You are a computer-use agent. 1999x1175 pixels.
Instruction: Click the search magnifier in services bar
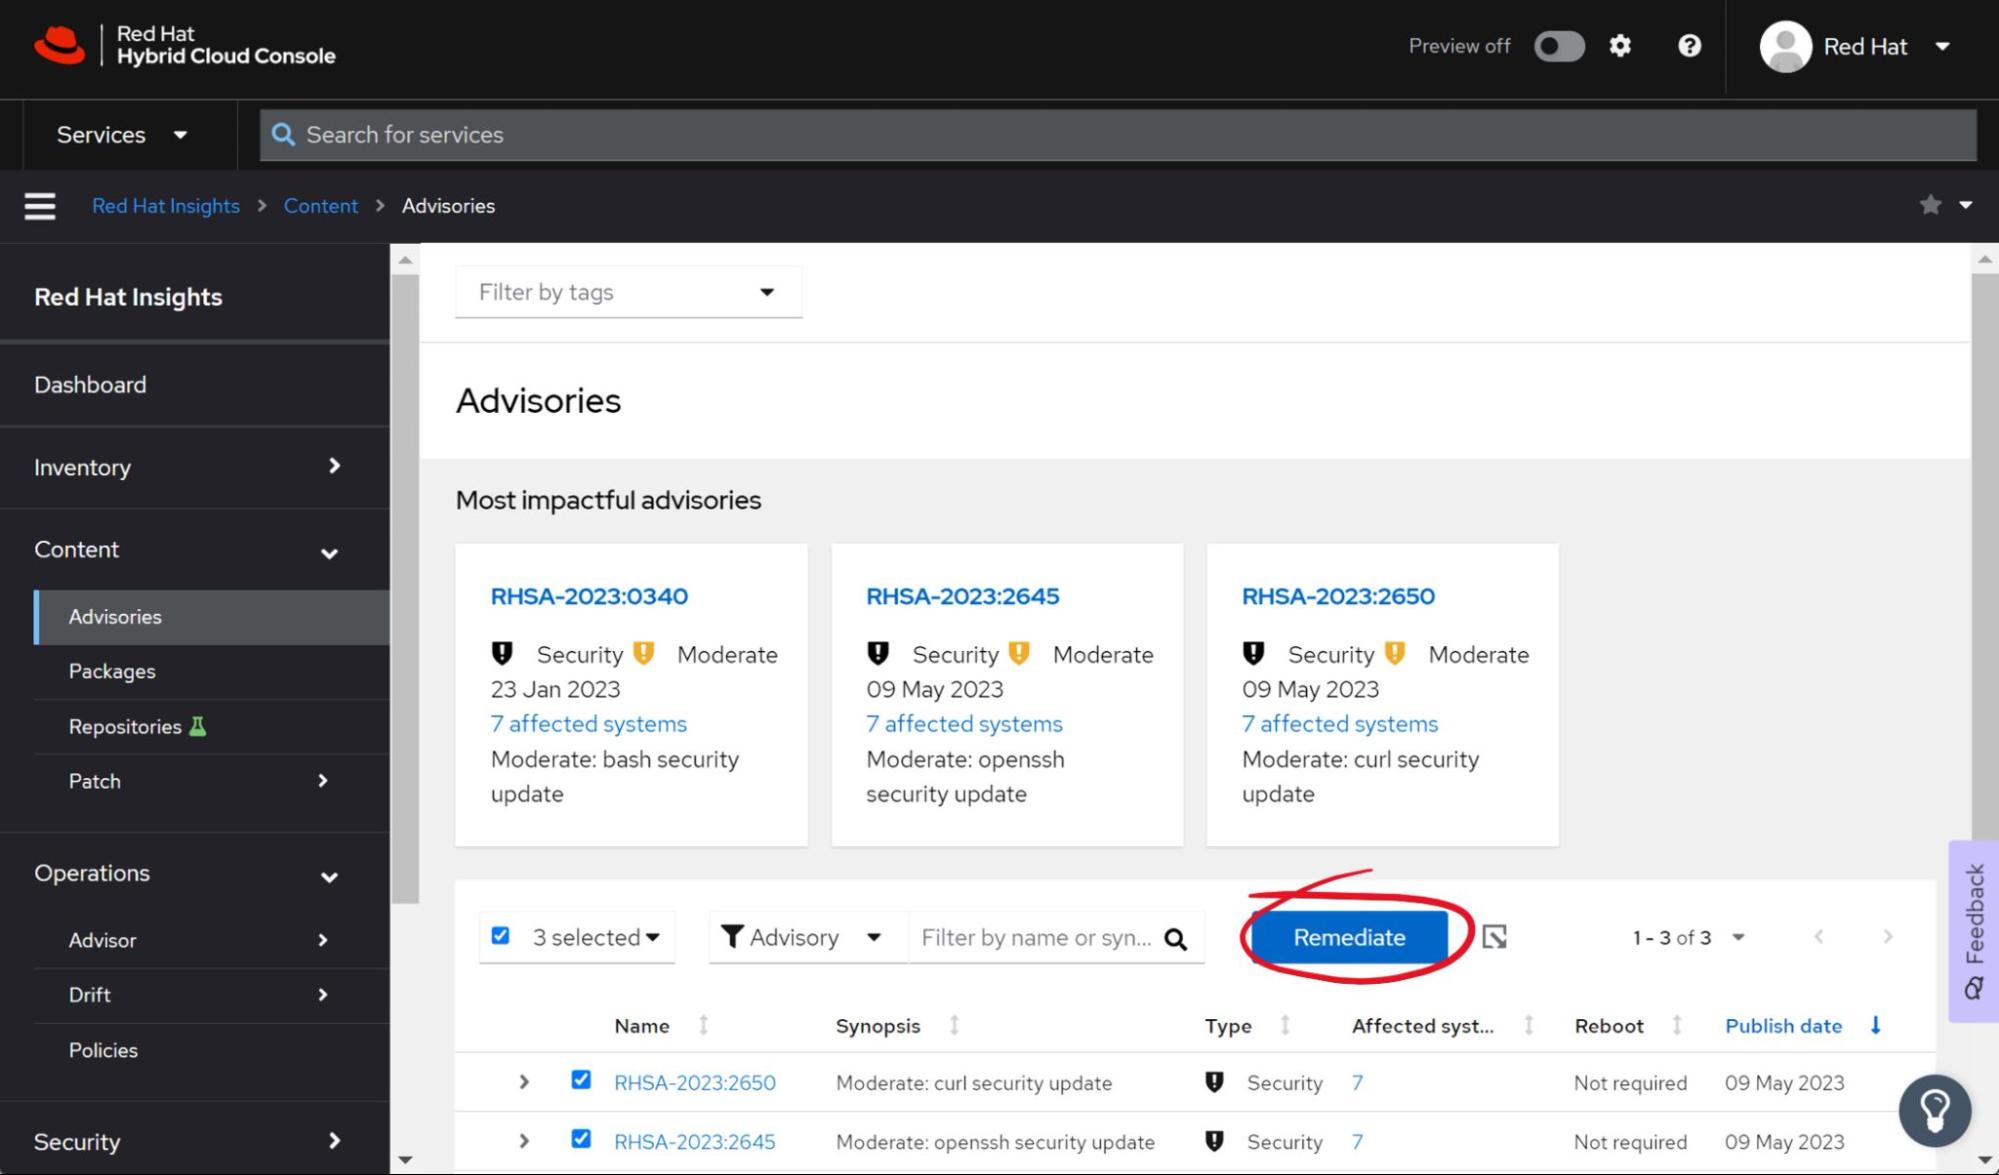[x=283, y=135]
